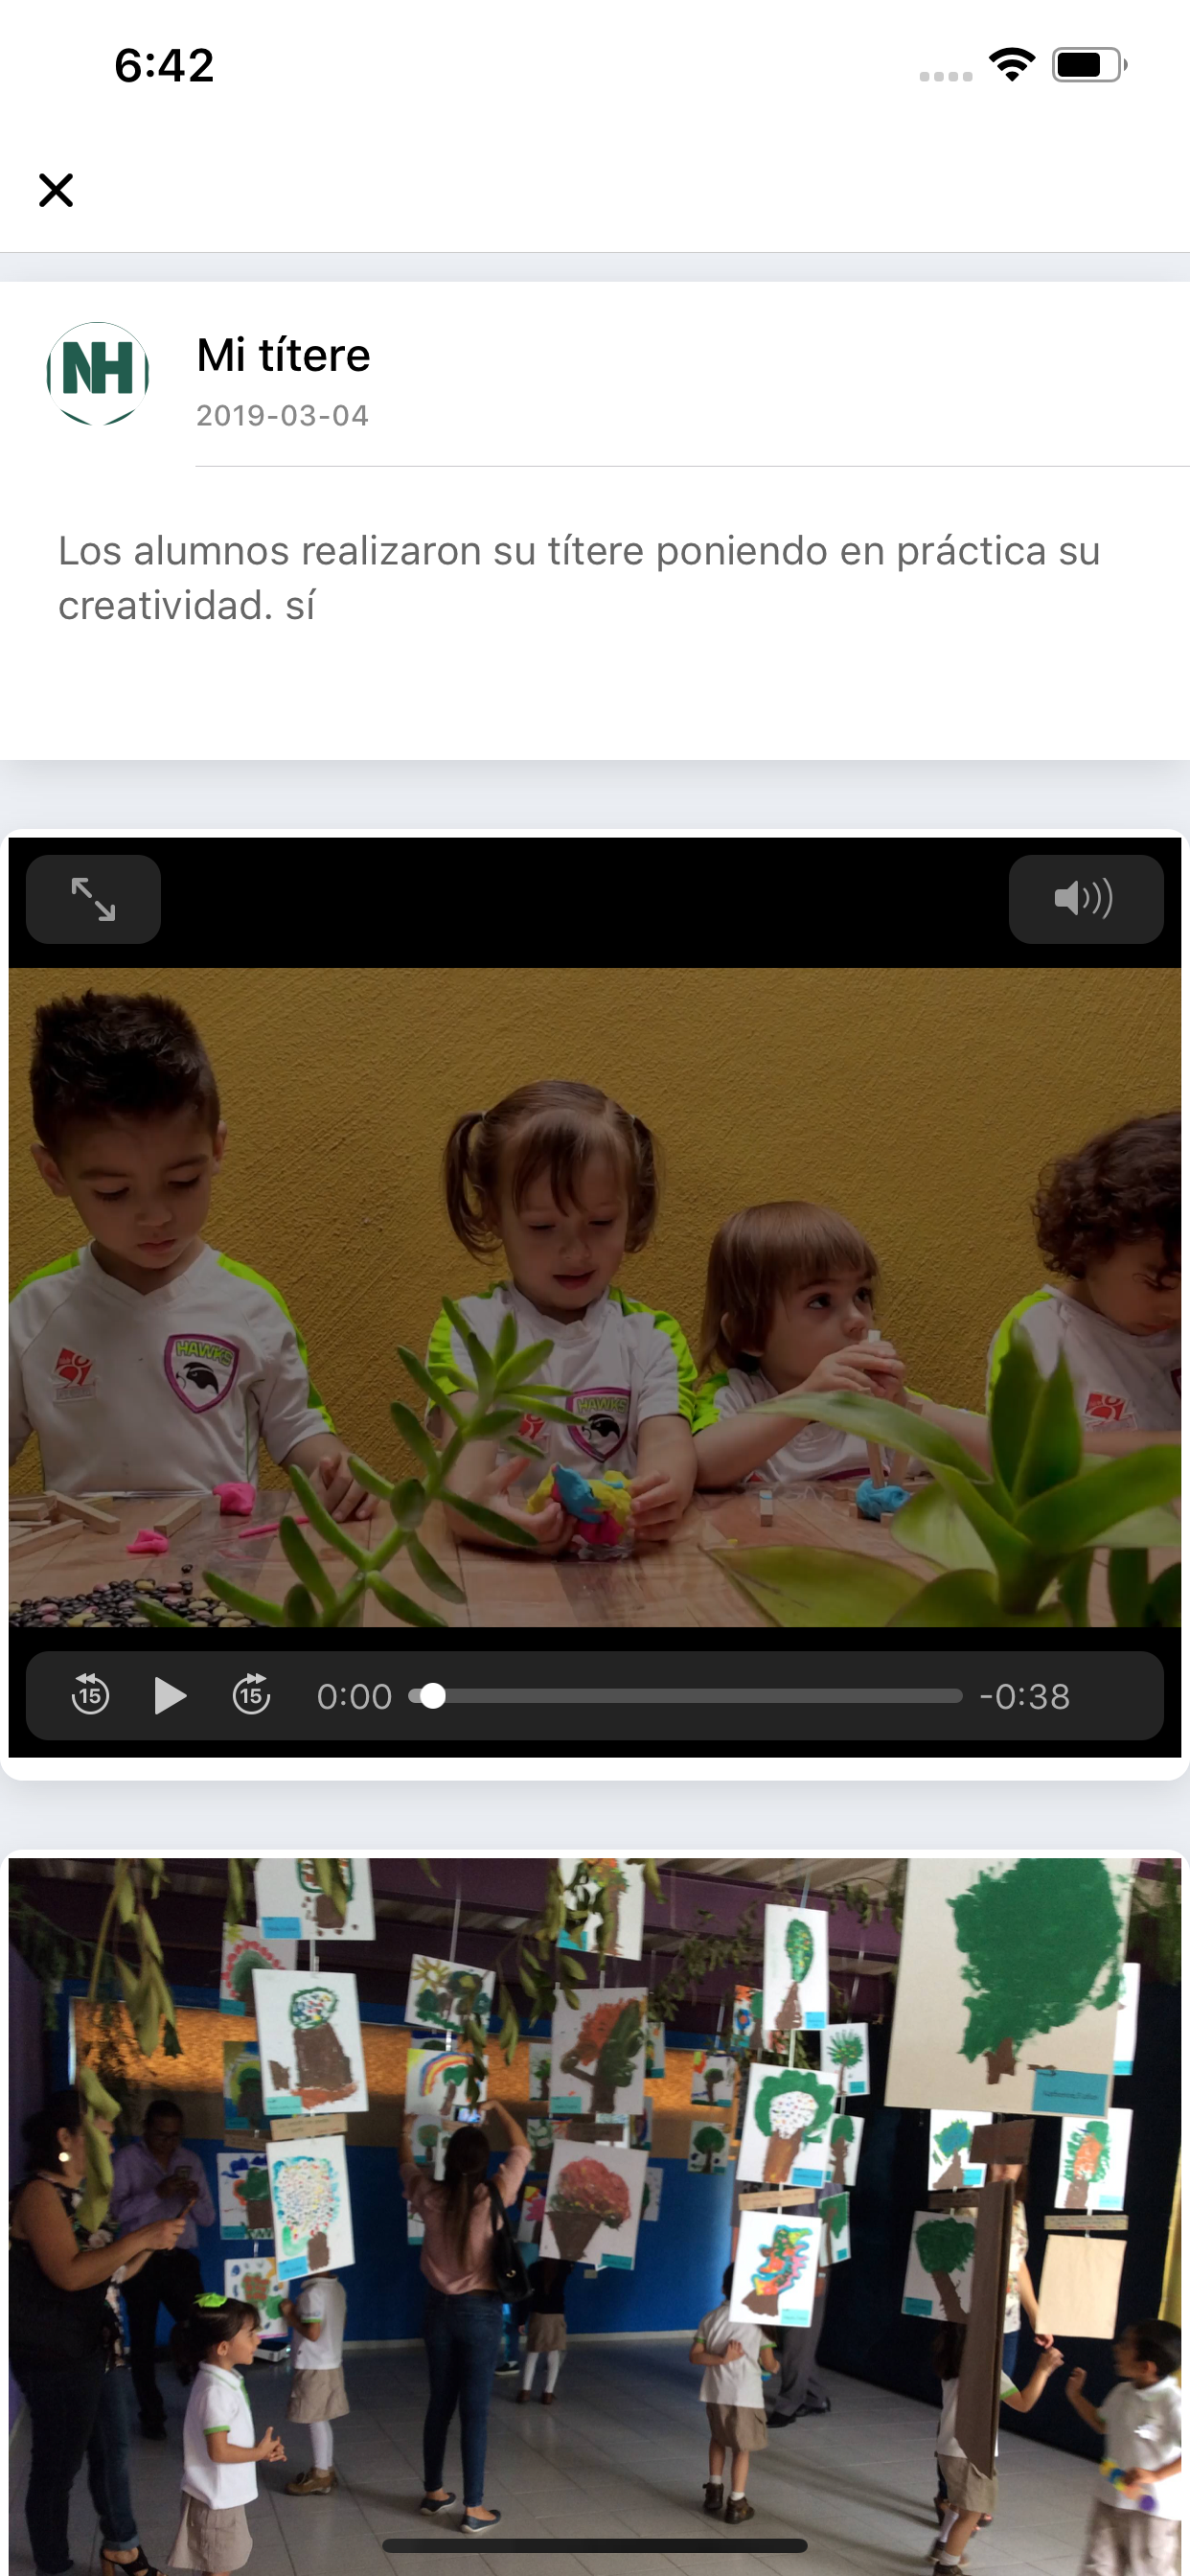Click the video progress slider knob
This screenshot has height=2576, width=1190.
click(432, 1696)
